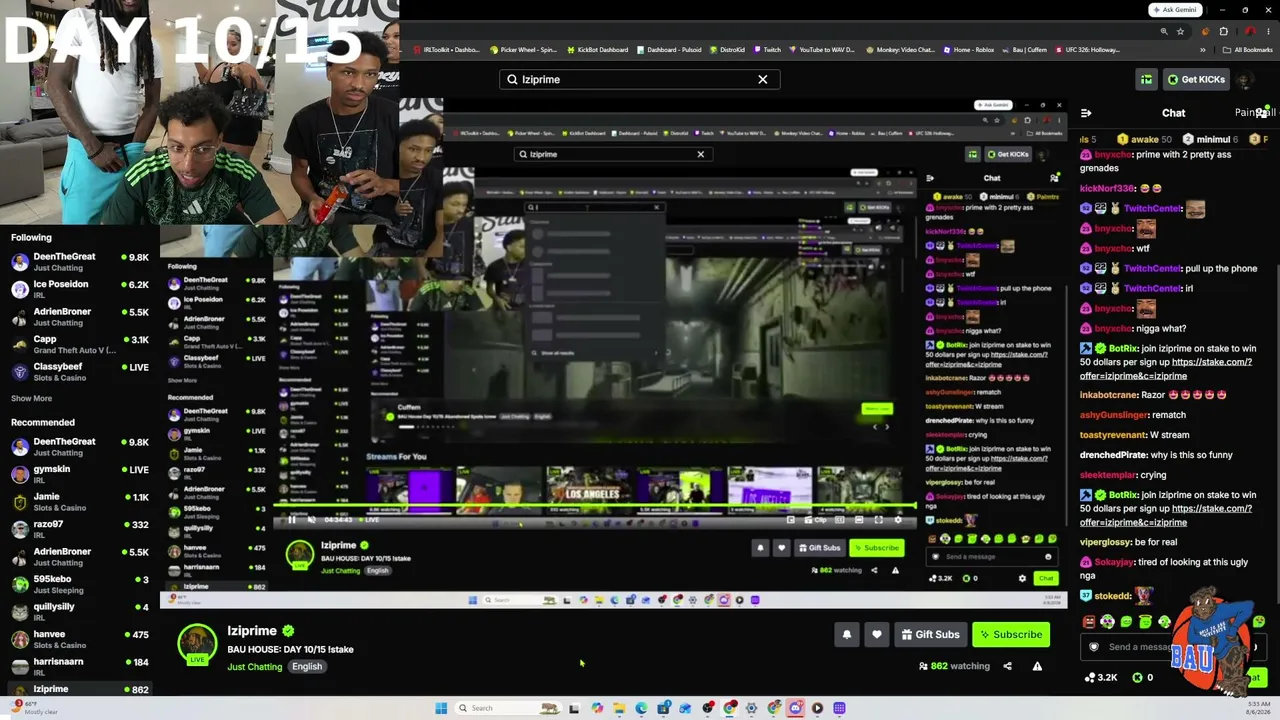Open quillysilly's IRL channel
Screen dimensions: 1280x720
point(80,612)
